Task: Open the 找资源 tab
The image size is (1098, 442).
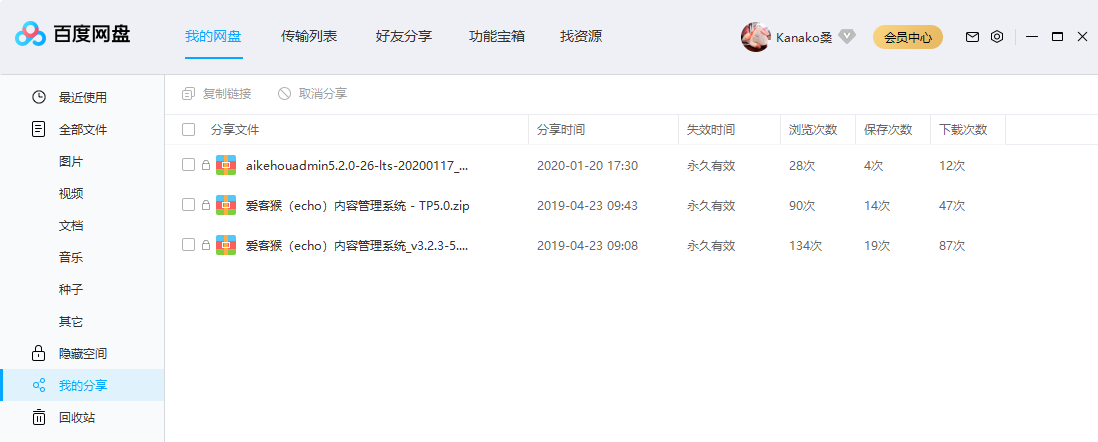Action: [581, 36]
